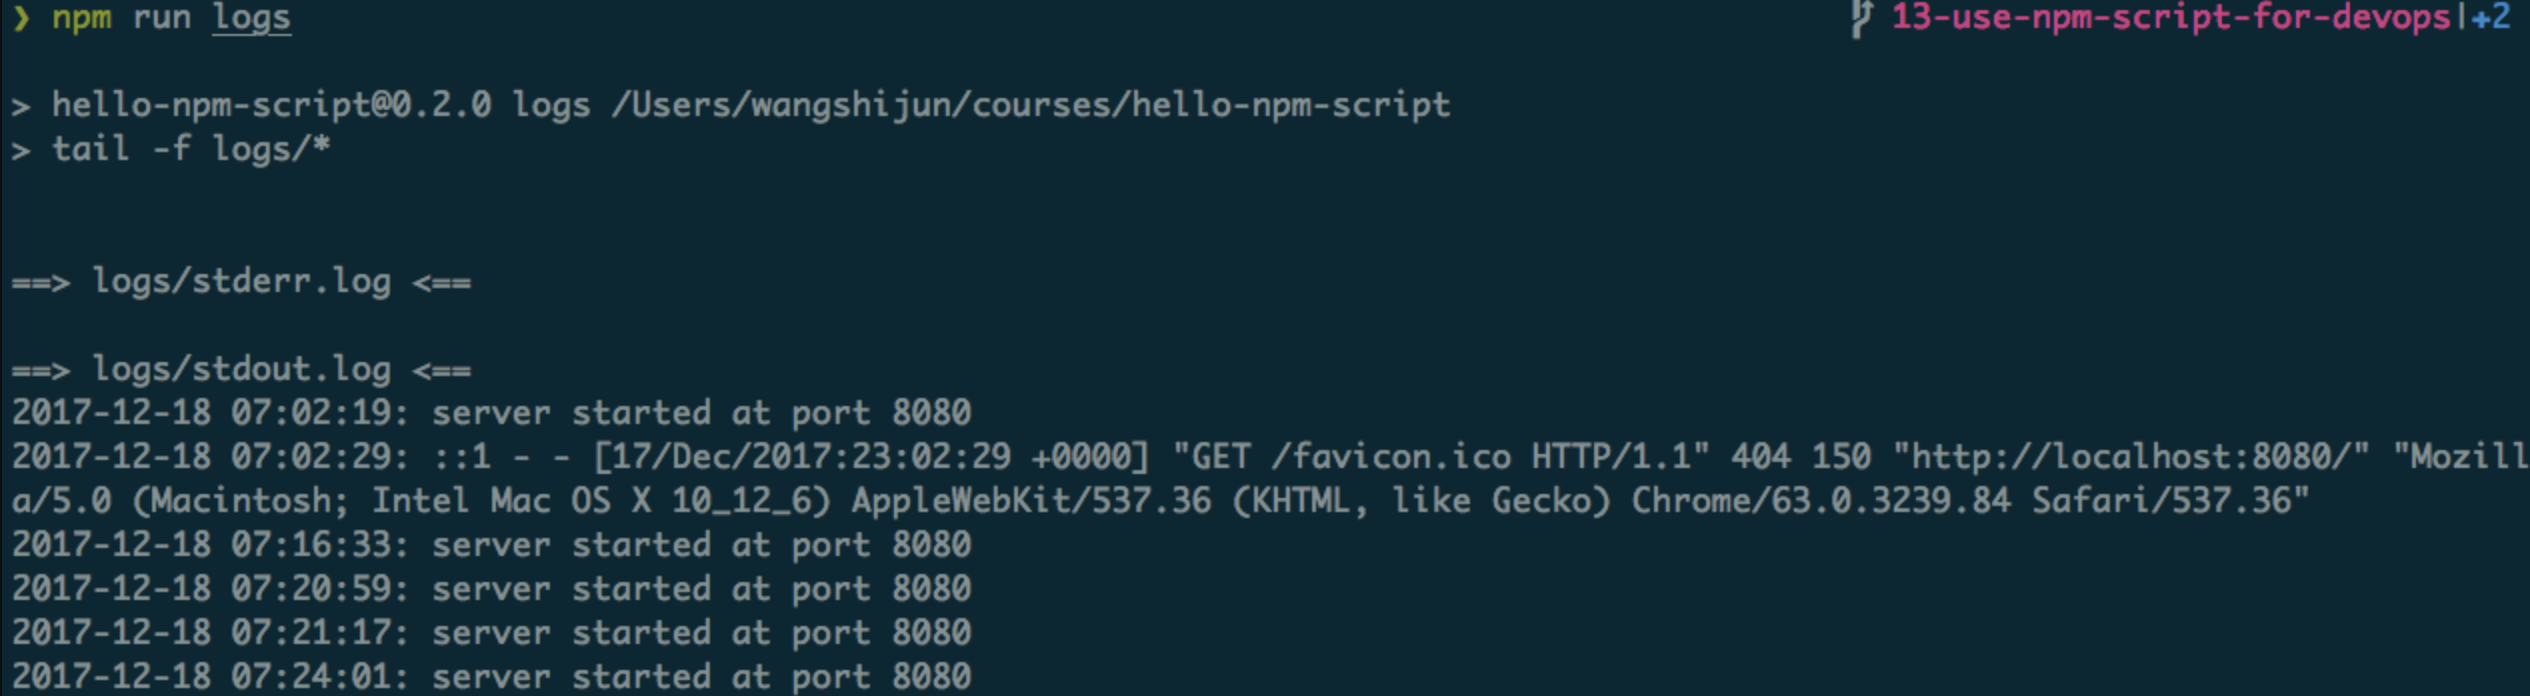This screenshot has height=696, width=2530.
Task: Click the /Users/wangshijun/courses/hello-npm-script path
Action: coord(1030,105)
